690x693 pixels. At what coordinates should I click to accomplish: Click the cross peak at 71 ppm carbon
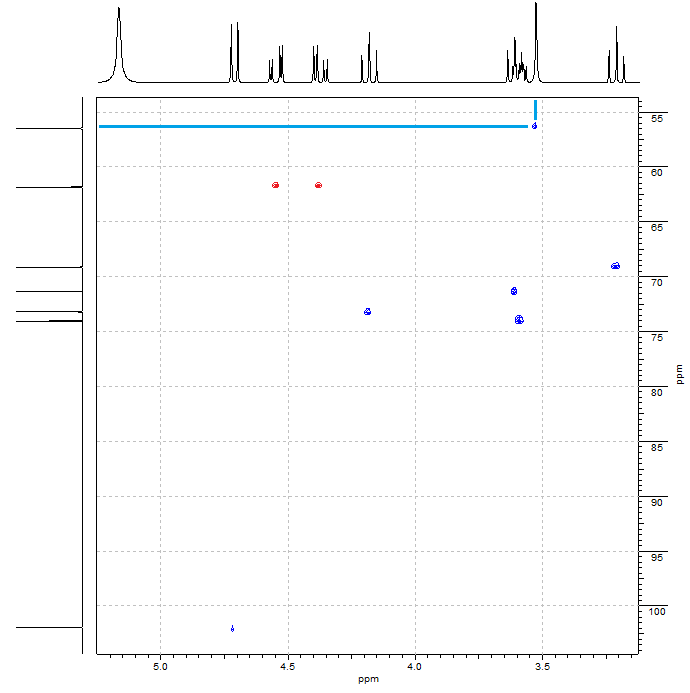tap(514, 291)
